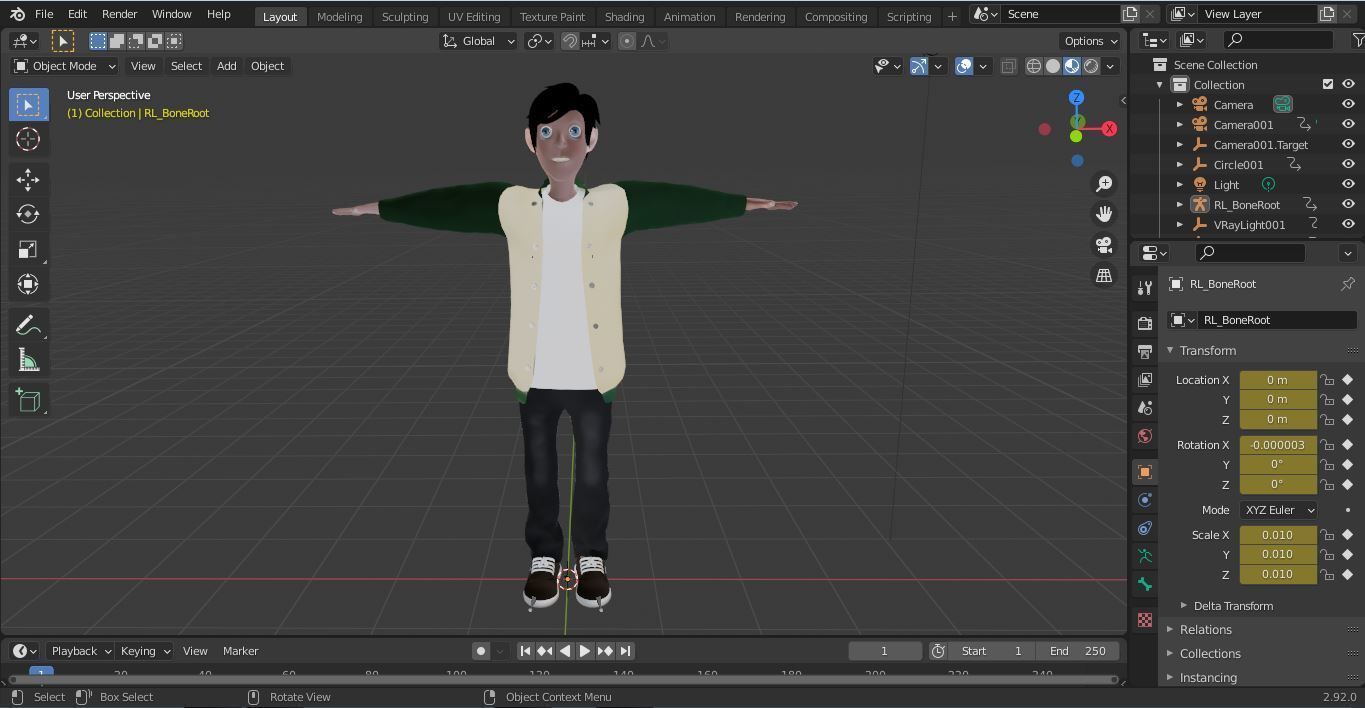Toggle Collection exclude checkbox in outliner
The height and width of the screenshot is (708, 1365).
[1328, 84]
